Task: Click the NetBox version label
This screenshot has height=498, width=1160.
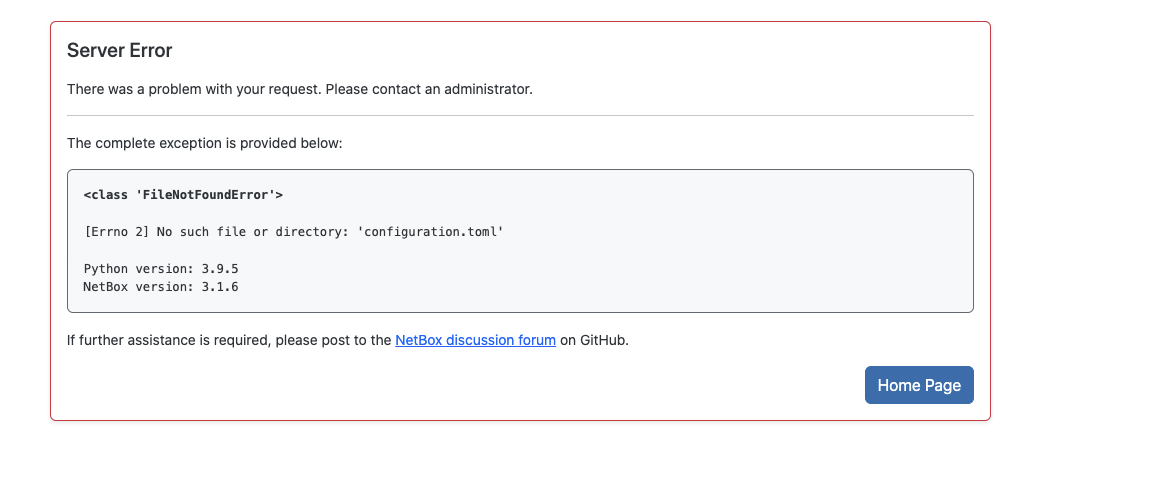Action: click(x=138, y=286)
